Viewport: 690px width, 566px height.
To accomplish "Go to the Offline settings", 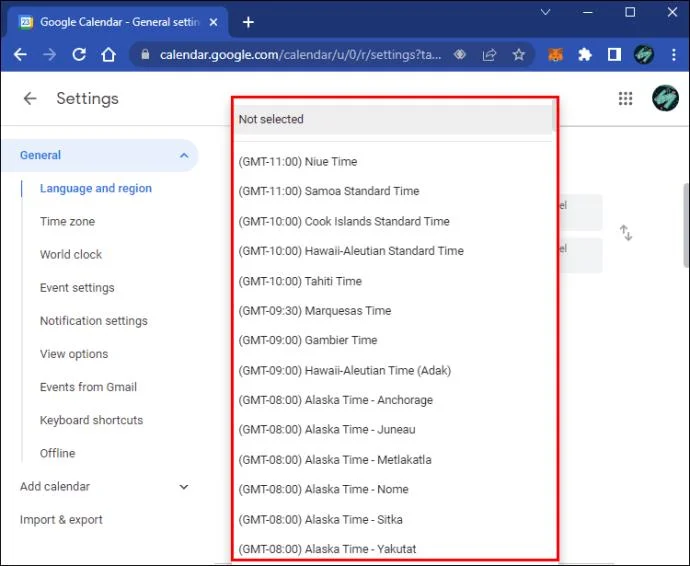I will pyautogui.click(x=58, y=453).
